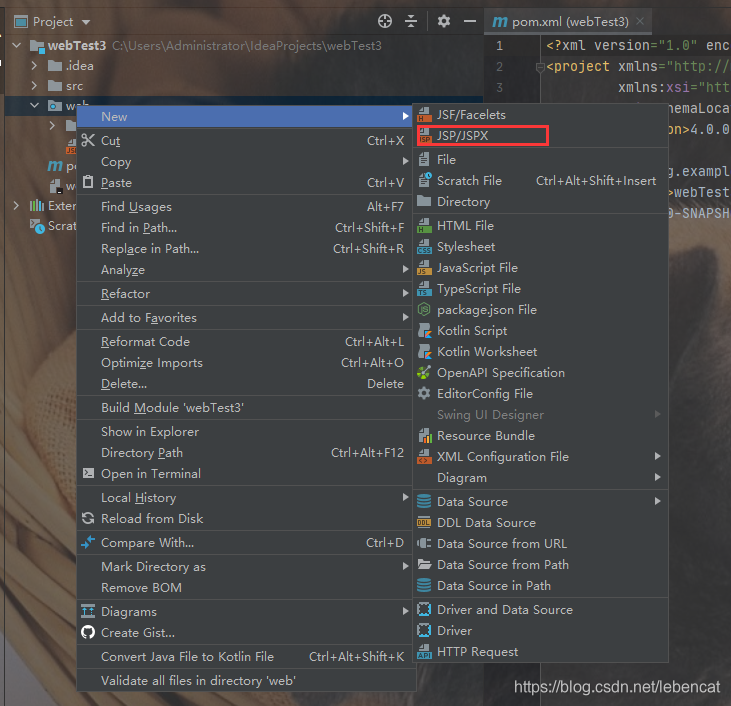Open the New submenu
The image size is (731, 706).
click(x=245, y=117)
